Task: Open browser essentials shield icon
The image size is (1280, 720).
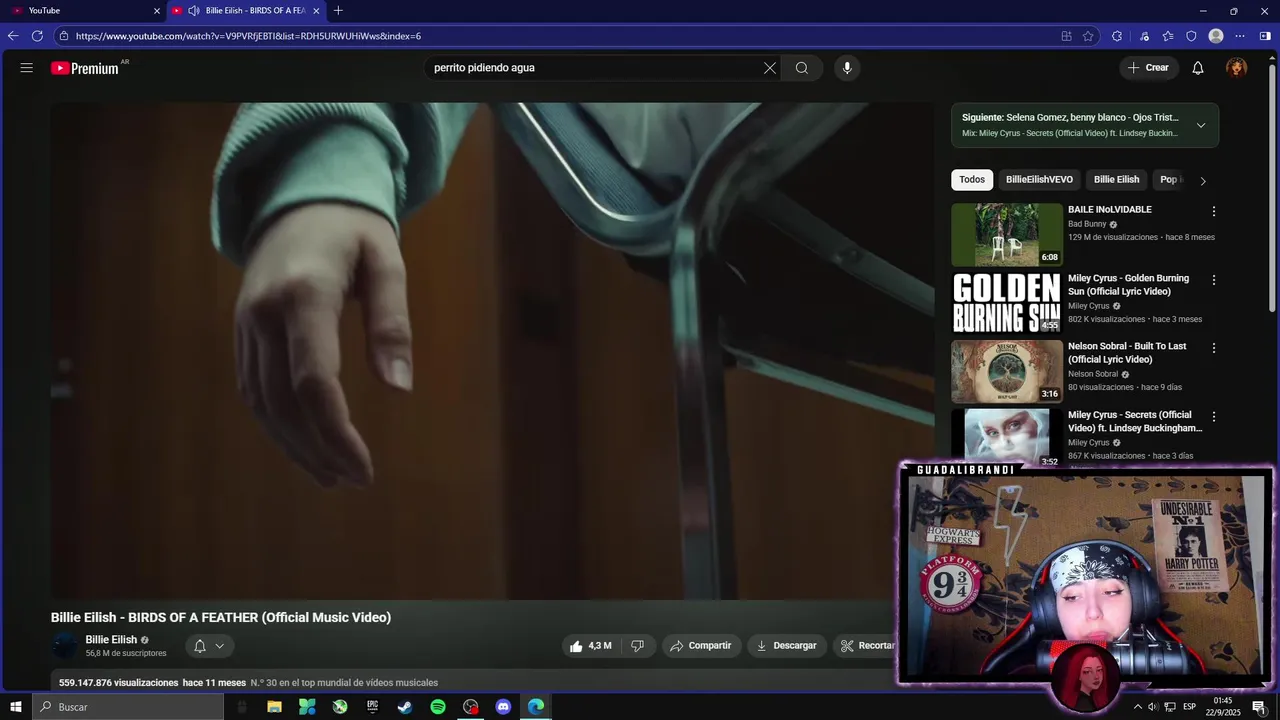Action: pos(1191,36)
